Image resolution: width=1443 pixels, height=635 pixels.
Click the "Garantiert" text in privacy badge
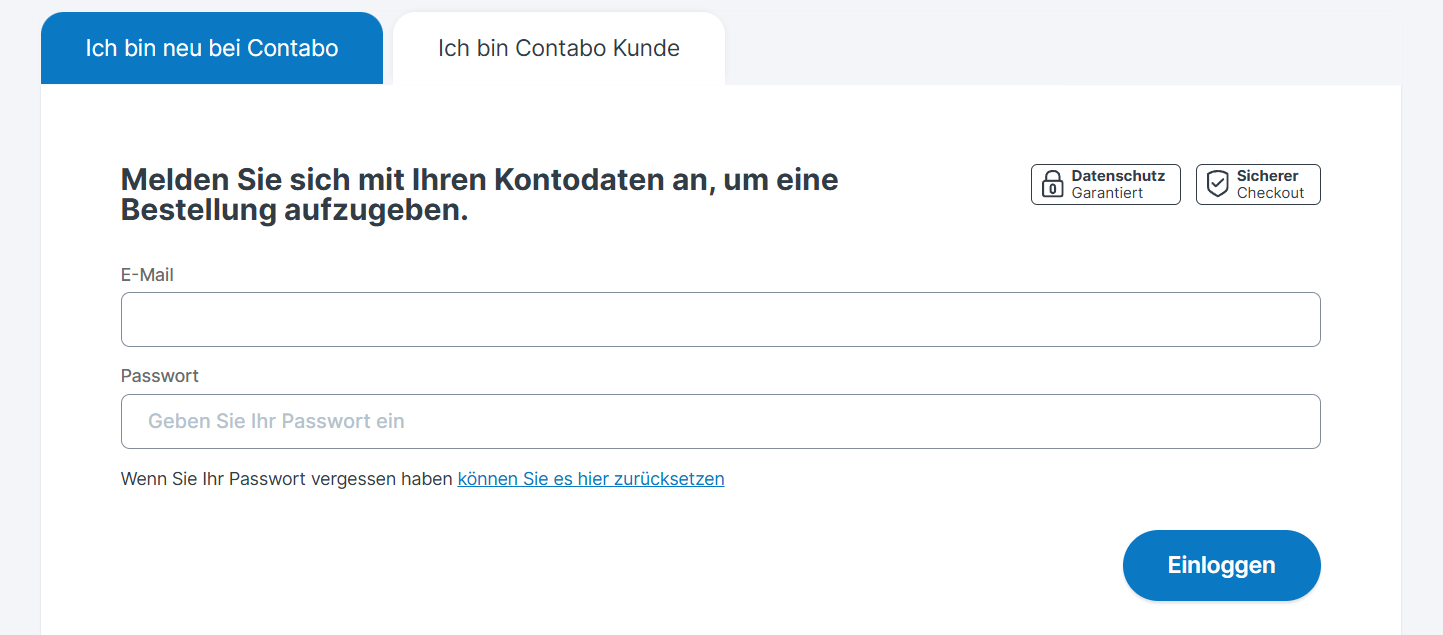click(x=1107, y=193)
